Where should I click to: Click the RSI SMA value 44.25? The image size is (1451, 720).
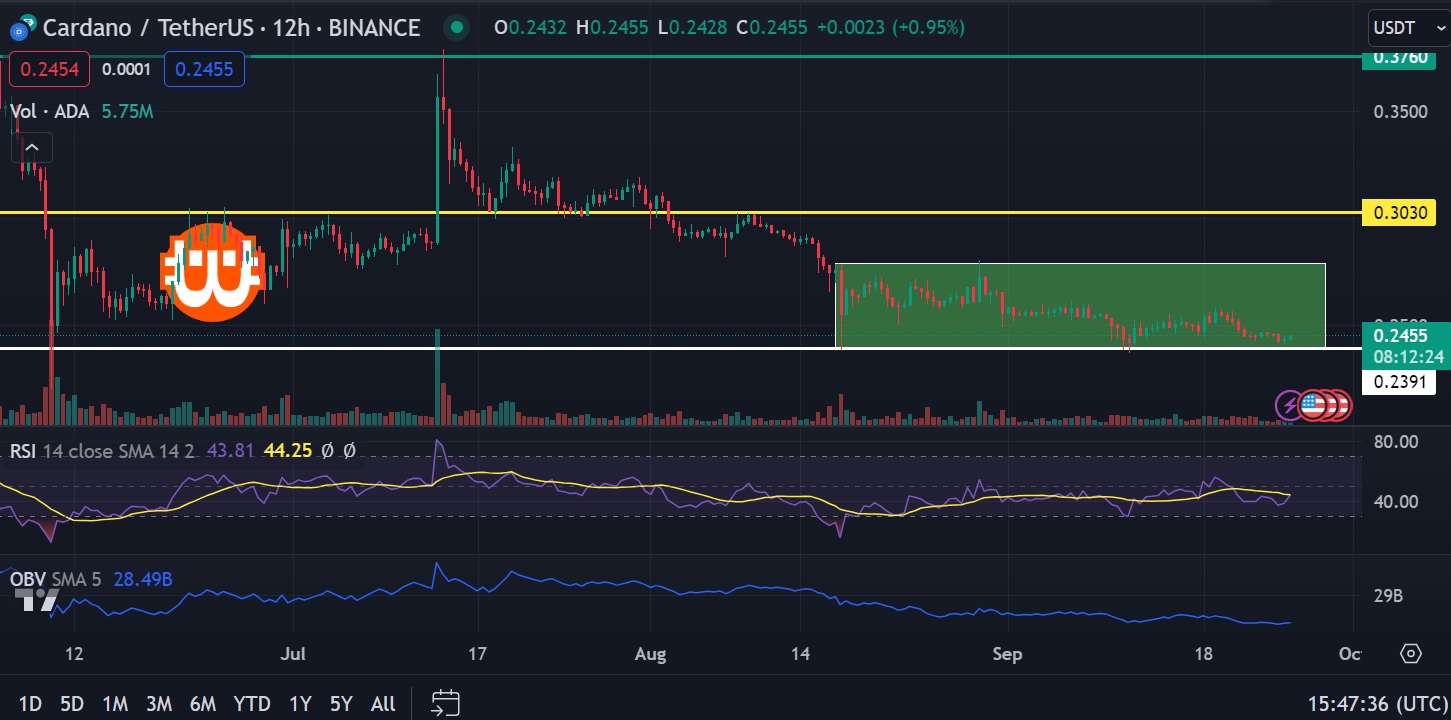[x=286, y=451]
